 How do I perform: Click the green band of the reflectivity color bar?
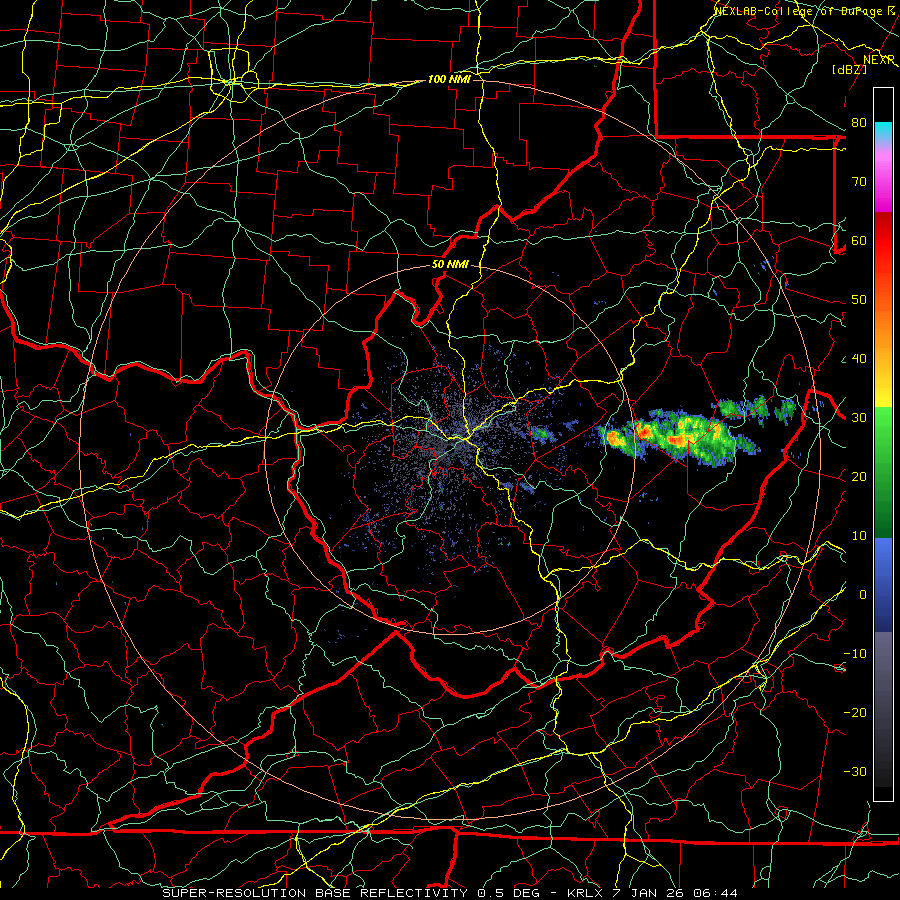point(883,472)
